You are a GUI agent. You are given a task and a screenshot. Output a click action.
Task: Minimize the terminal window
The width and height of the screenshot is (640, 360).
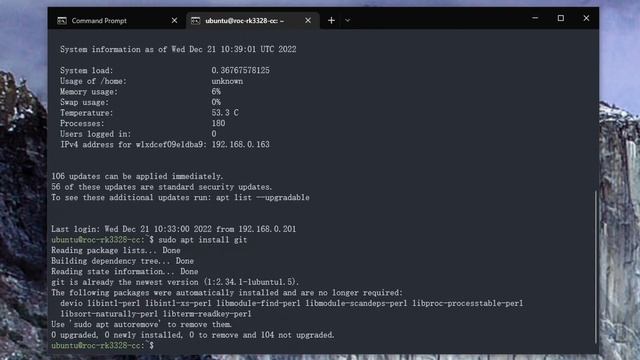point(535,18)
